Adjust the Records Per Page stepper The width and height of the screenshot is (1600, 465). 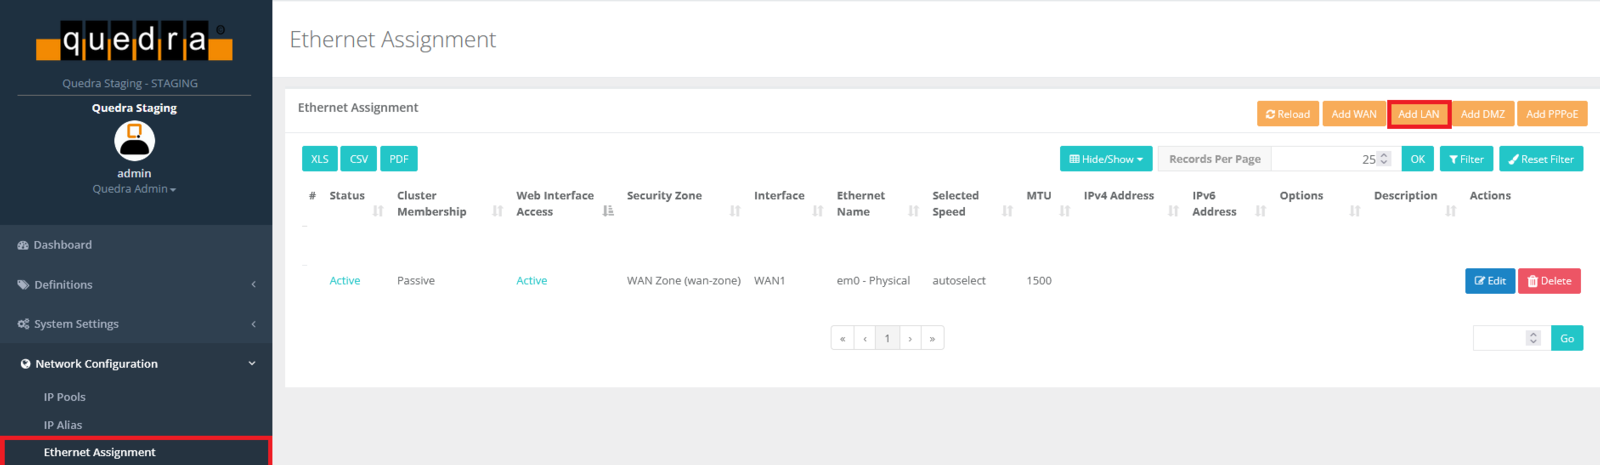tap(1384, 159)
